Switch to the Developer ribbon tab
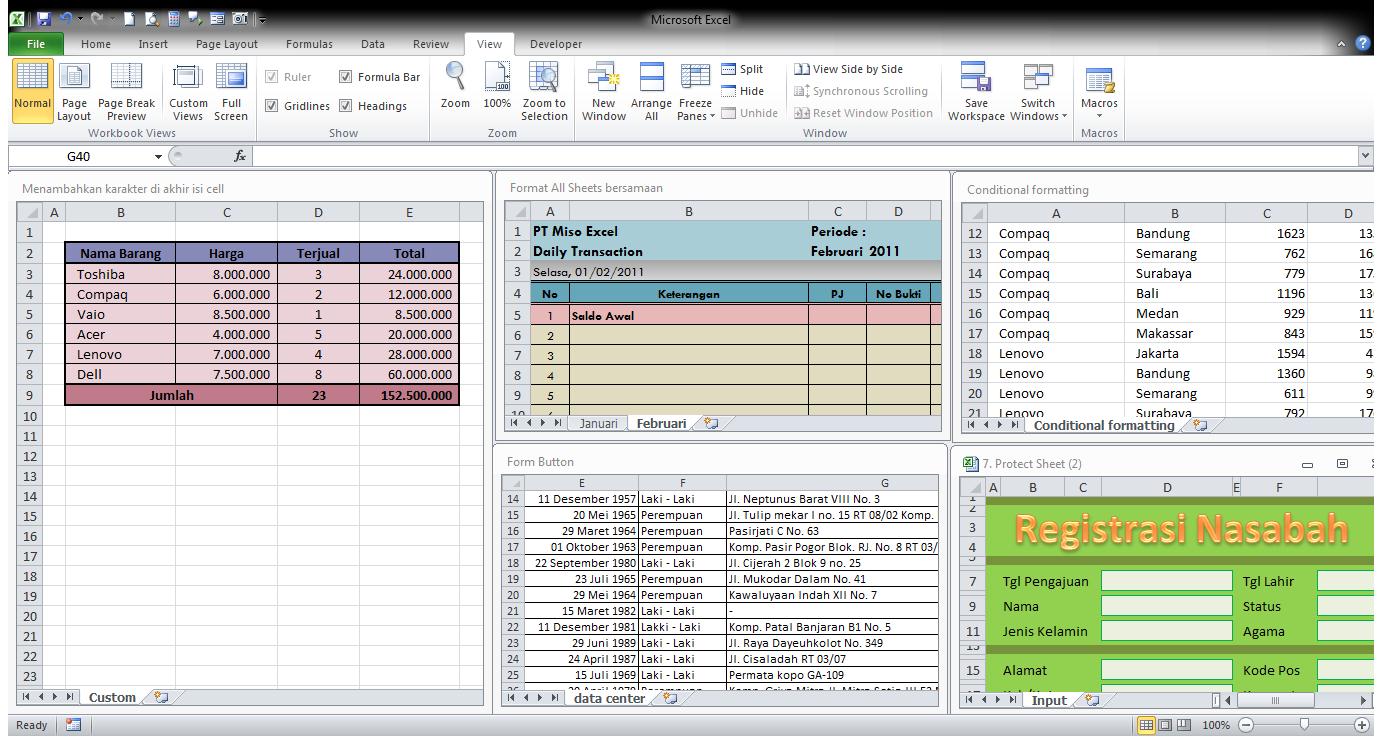 [555, 44]
